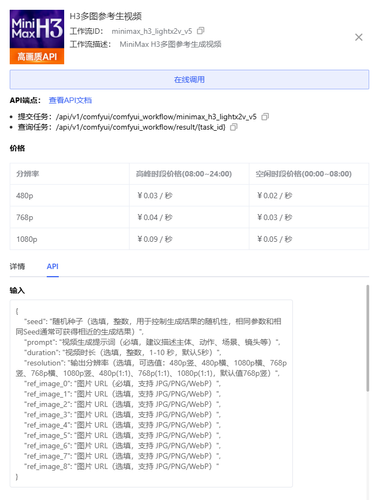Copy the workflow ID minimax_h3_lightx2v_v5
The height and width of the screenshot is (500, 380).
(x=200, y=31)
